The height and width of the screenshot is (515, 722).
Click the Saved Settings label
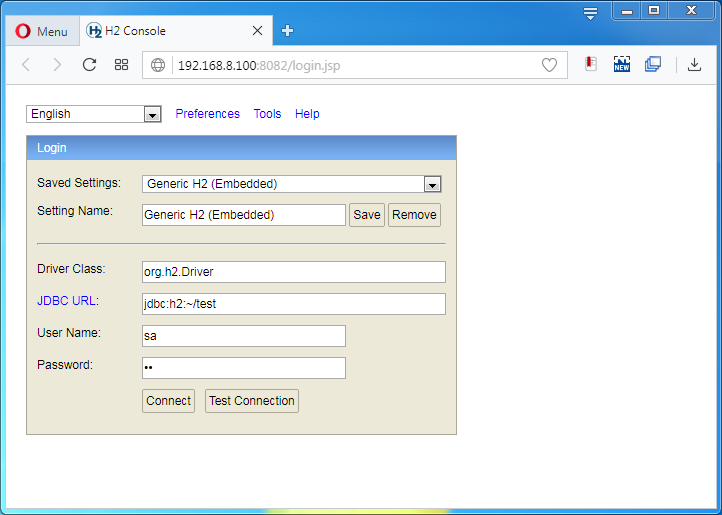[79, 183]
